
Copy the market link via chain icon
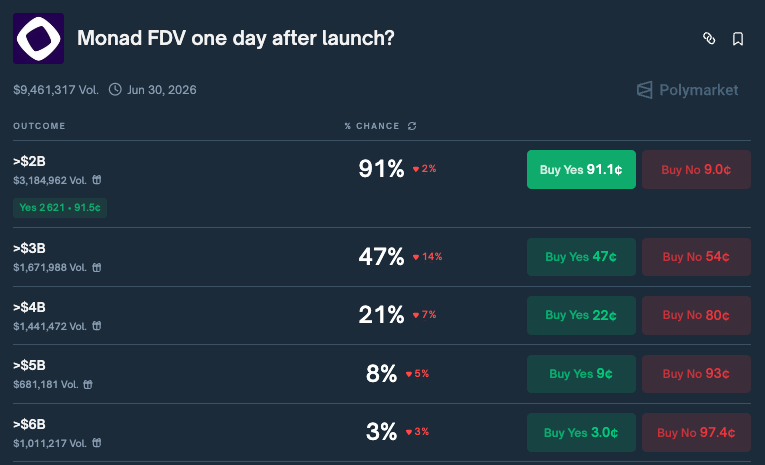point(709,39)
